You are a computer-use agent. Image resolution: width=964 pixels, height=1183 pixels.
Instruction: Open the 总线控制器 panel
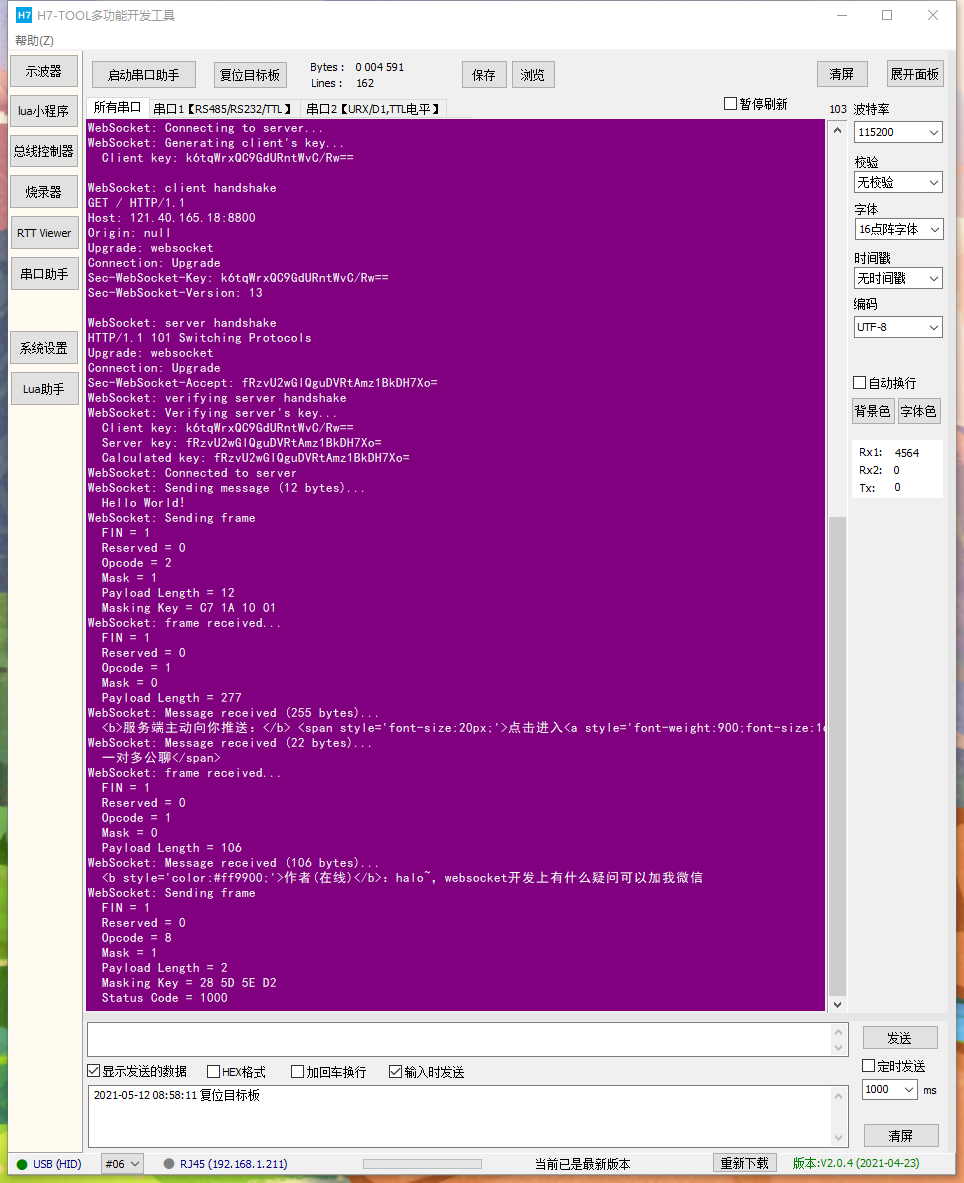44,151
